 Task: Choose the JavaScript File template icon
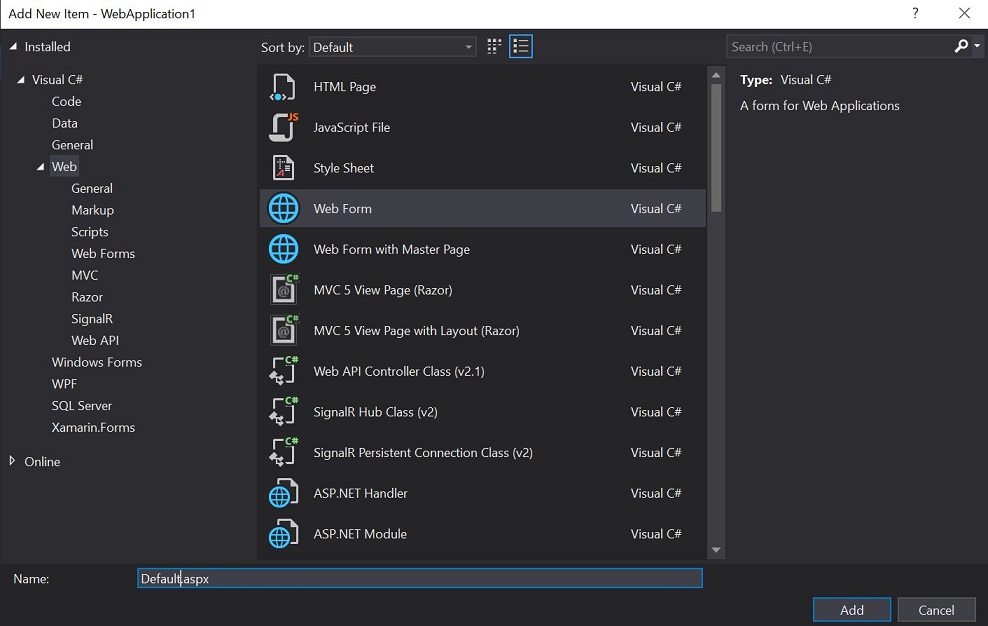pyautogui.click(x=284, y=127)
